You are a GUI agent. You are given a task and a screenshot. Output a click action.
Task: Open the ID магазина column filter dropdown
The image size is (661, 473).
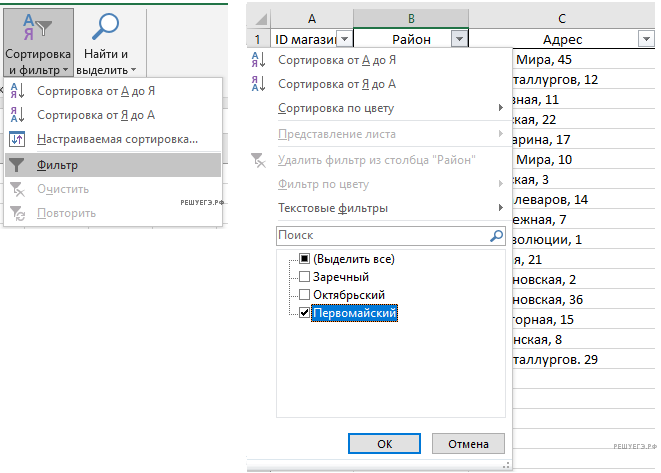[x=344, y=39]
